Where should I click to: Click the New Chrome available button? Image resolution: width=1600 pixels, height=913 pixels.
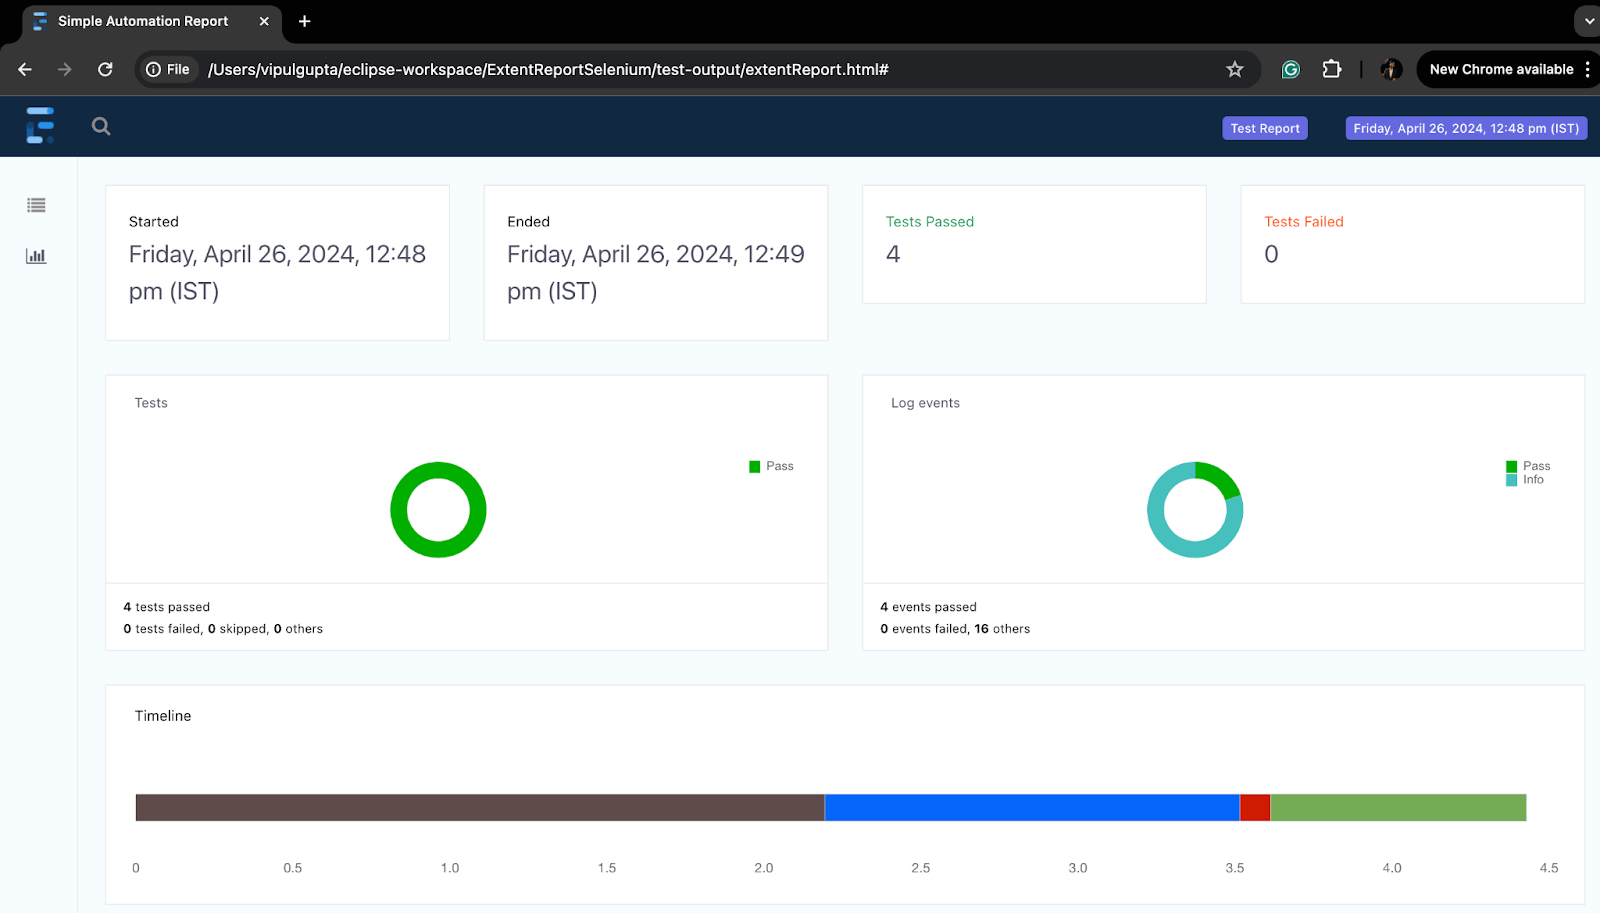pyautogui.click(x=1502, y=69)
